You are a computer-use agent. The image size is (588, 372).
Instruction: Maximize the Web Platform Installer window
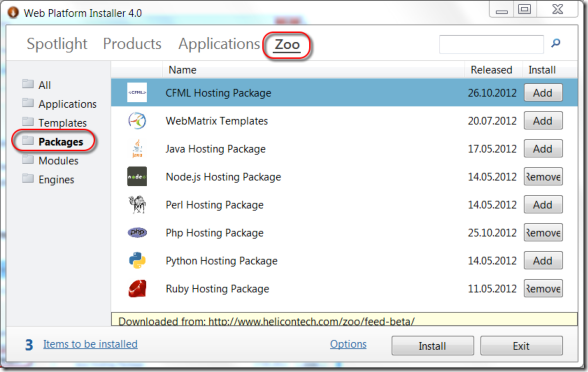tap(524, 9)
